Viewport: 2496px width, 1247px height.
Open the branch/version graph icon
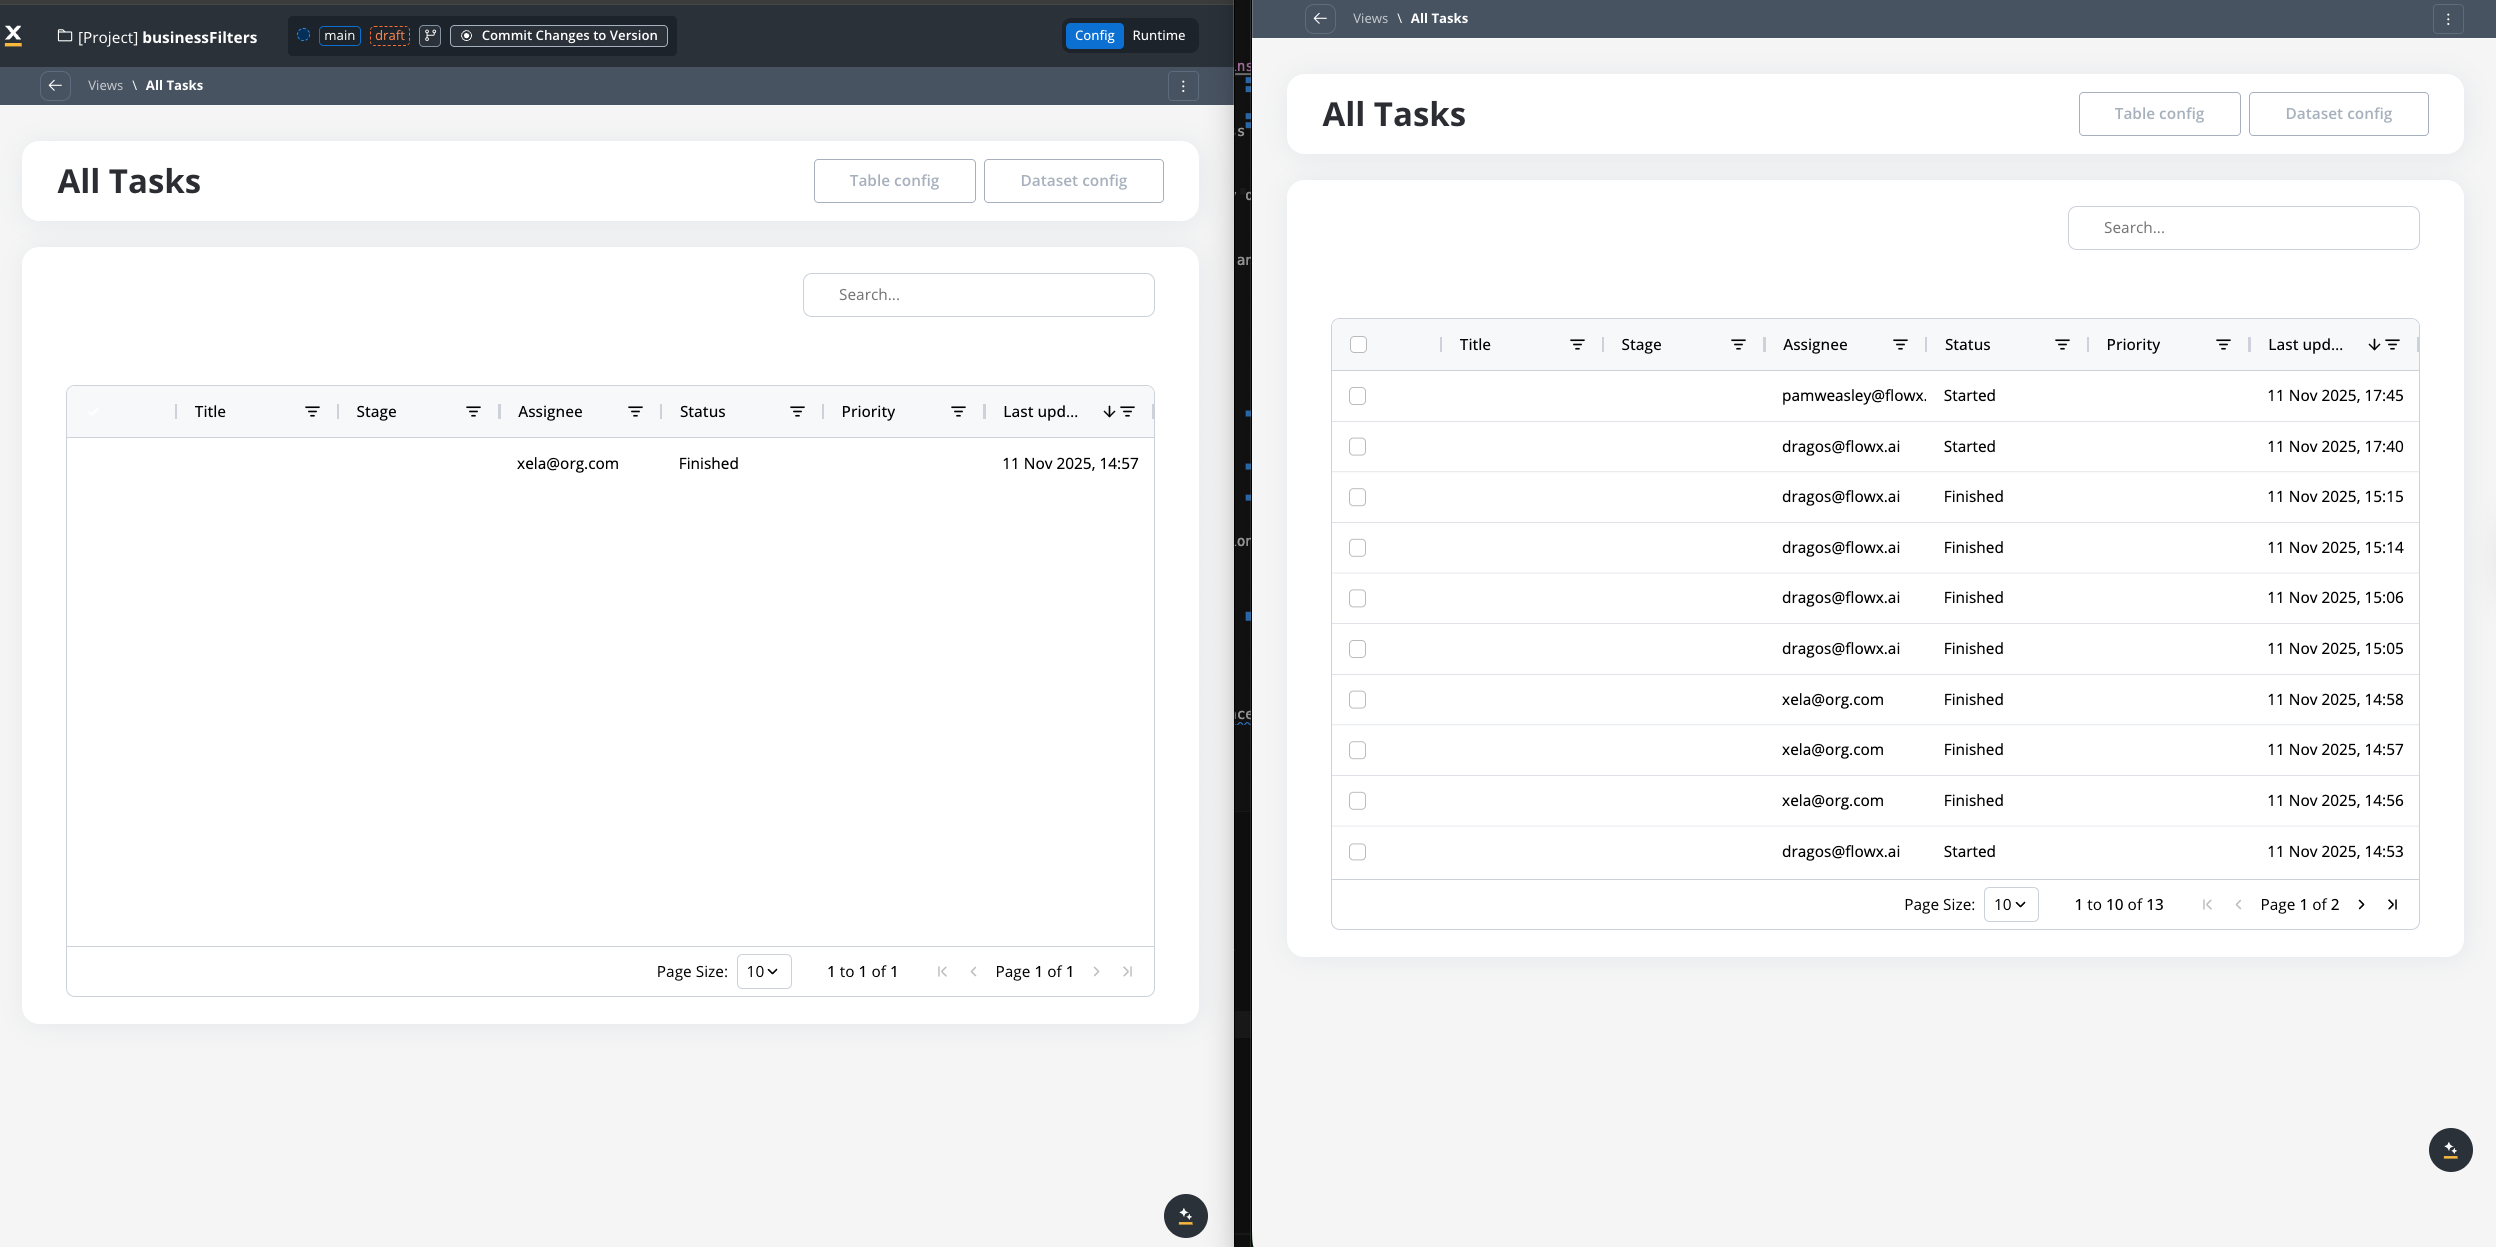430,35
